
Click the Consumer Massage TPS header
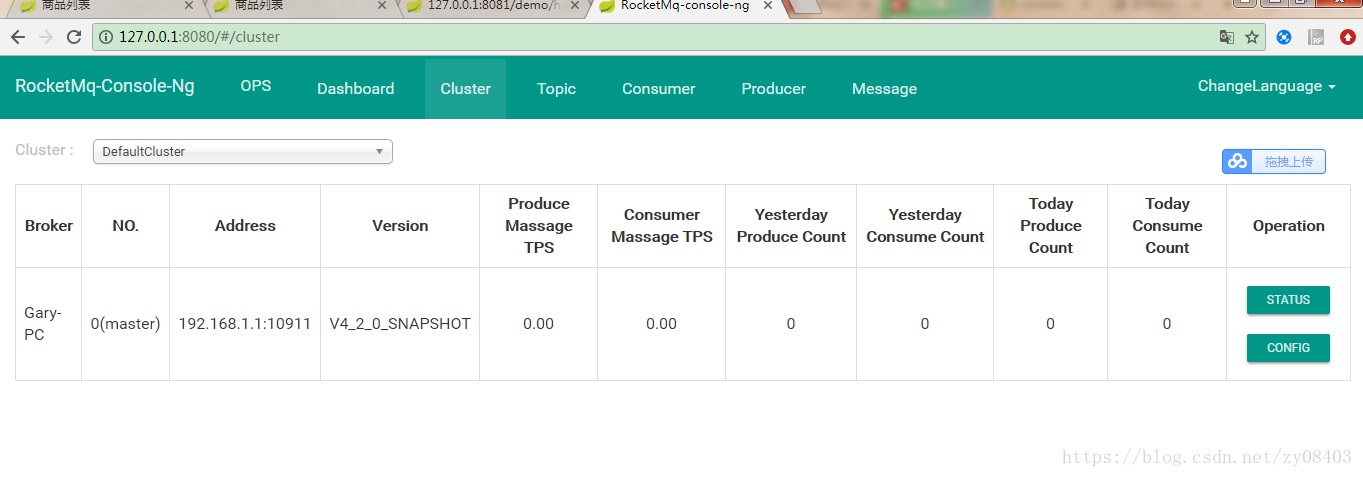tap(662, 226)
